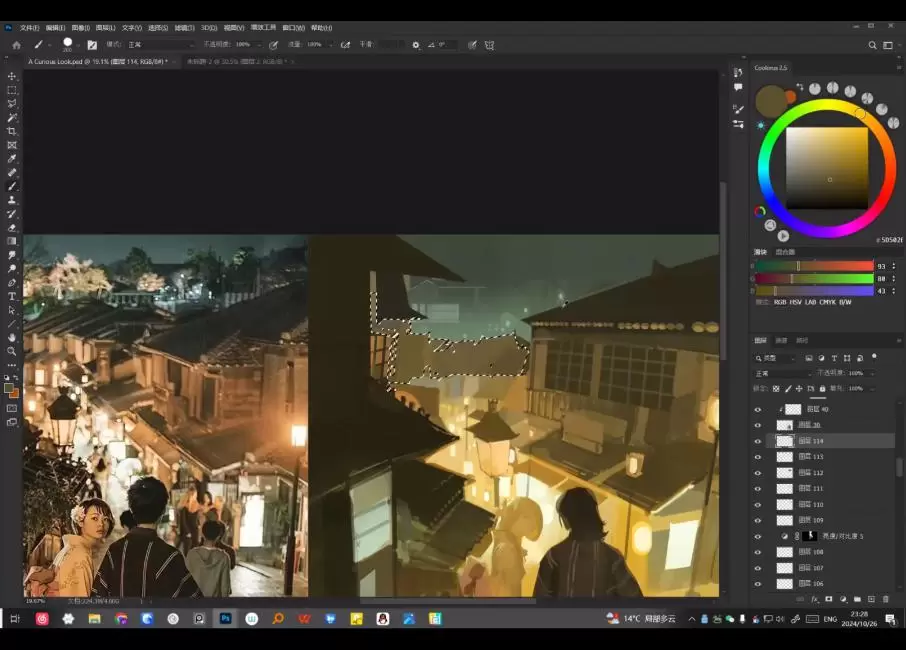
Task: Select the Magic Wand tool
Action: click(x=12, y=118)
